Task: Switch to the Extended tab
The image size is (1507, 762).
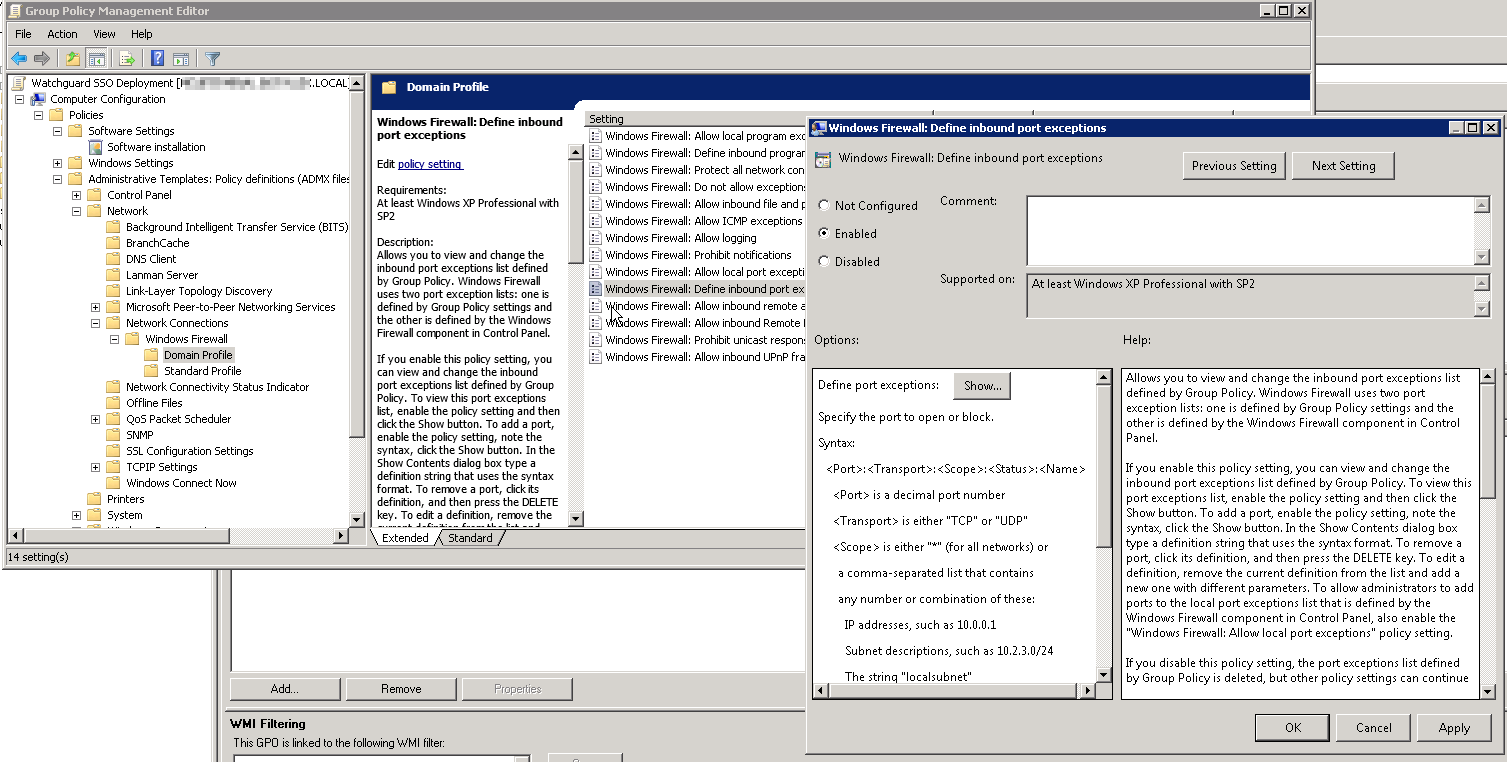Action: [405, 538]
